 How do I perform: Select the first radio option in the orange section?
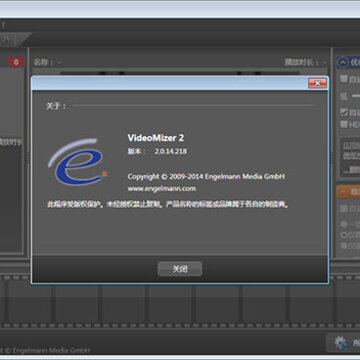coord(343,224)
